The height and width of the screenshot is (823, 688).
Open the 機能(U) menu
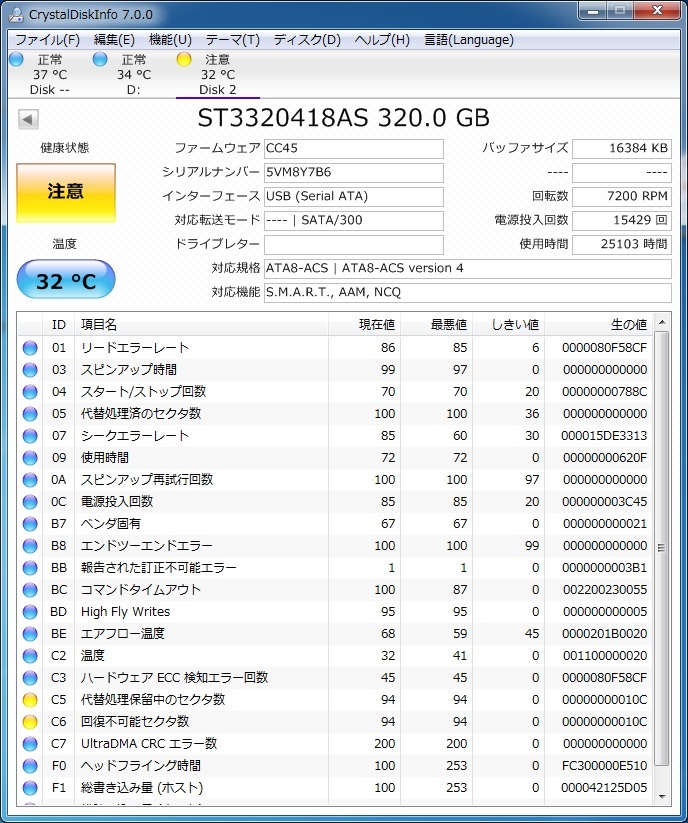point(170,40)
